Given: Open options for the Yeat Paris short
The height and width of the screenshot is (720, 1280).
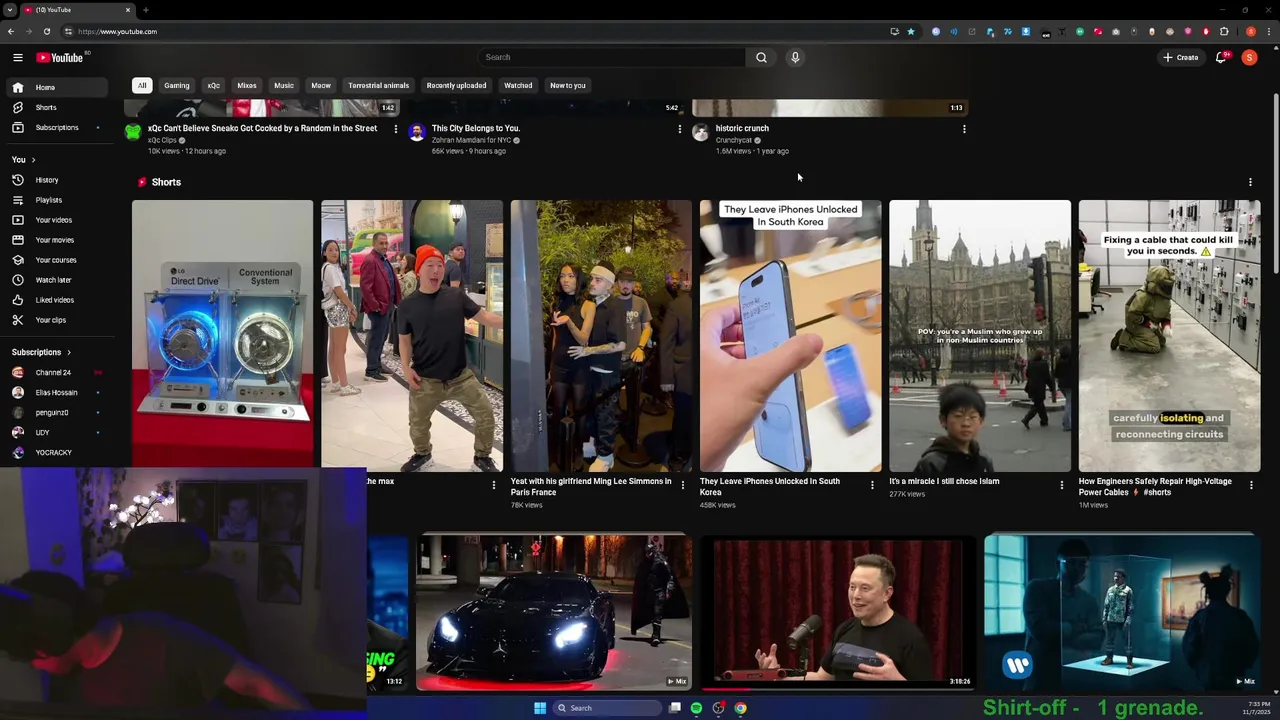Looking at the screenshot, I should point(683,485).
